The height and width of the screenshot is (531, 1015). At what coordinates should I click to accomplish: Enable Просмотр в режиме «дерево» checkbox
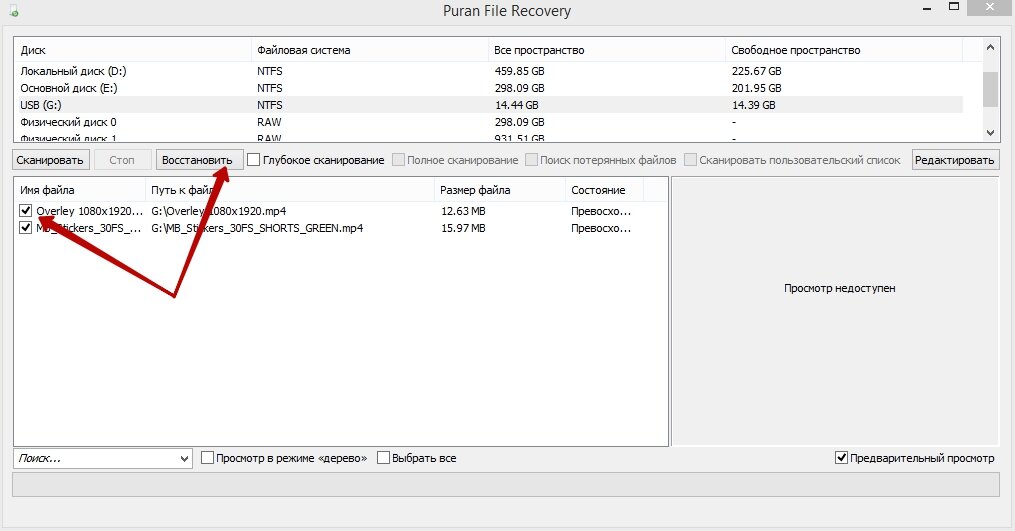(x=207, y=458)
